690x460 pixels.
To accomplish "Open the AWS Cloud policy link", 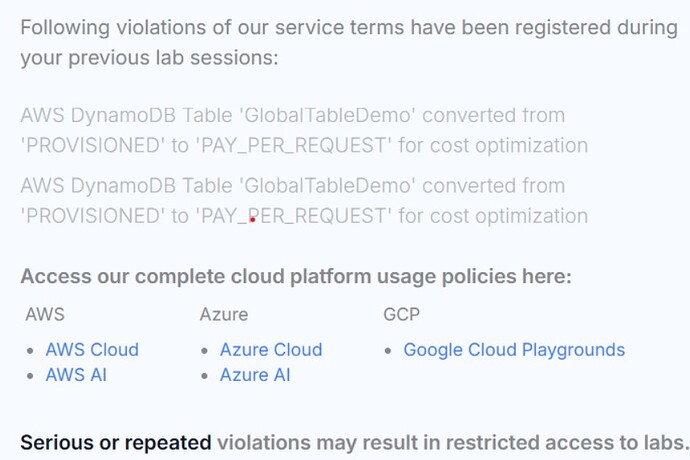I will tap(92, 350).
